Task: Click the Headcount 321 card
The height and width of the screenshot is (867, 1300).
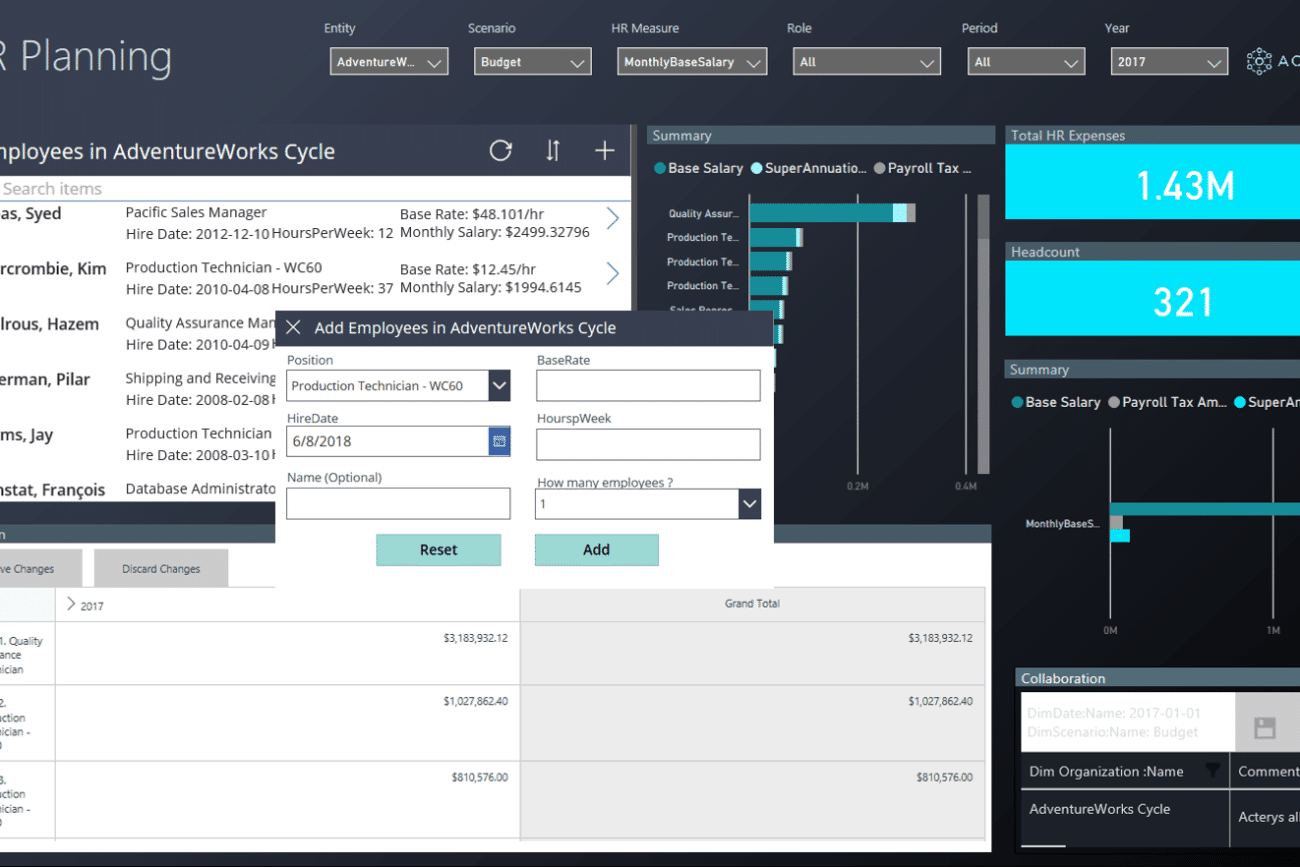Action: pyautogui.click(x=1152, y=299)
